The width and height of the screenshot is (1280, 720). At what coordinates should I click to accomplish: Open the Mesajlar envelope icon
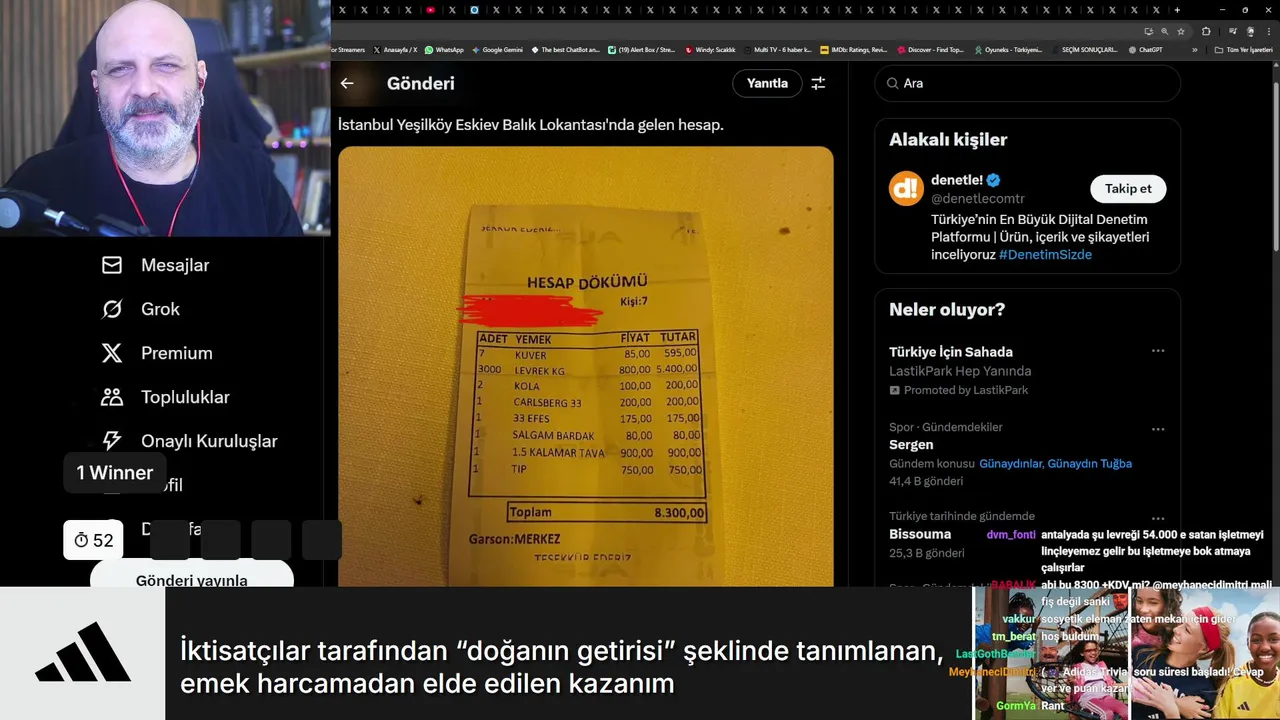click(x=112, y=265)
